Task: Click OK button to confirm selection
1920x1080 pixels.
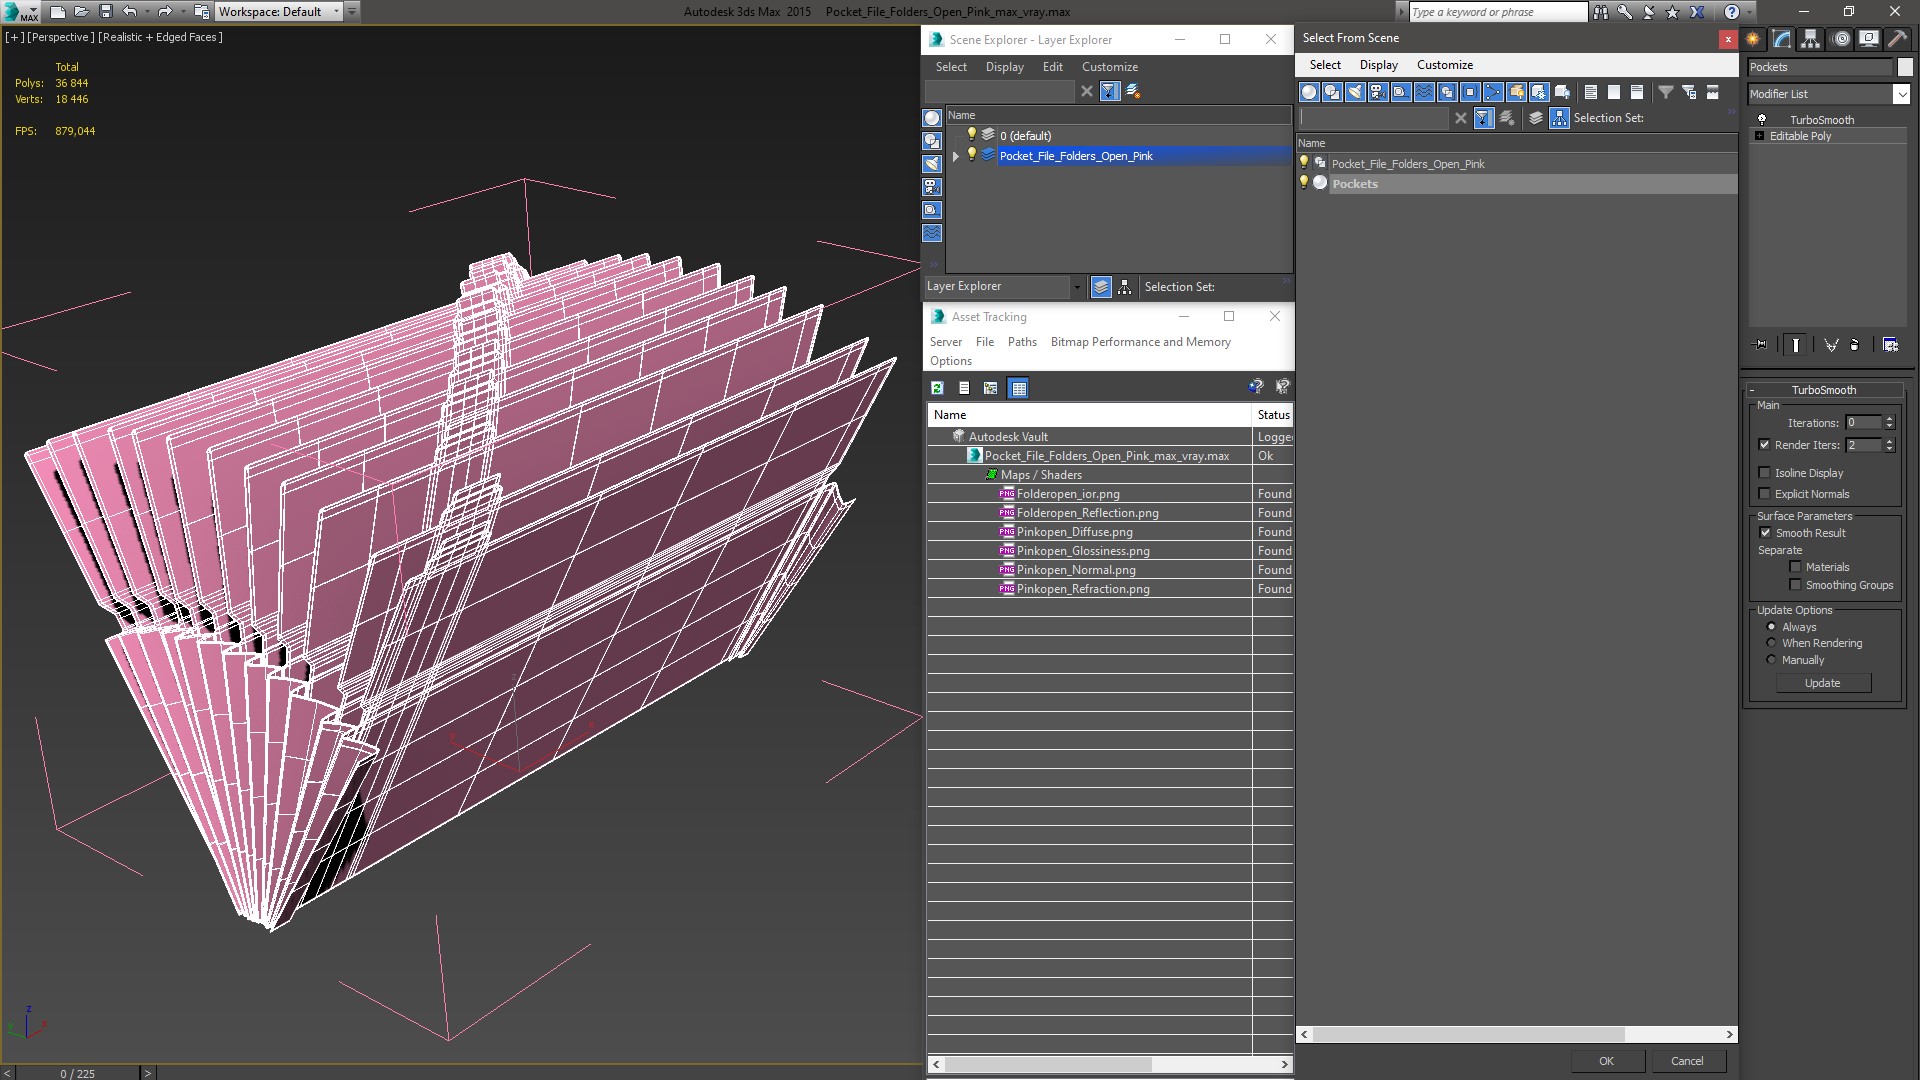Action: (x=1606, y=1062)
